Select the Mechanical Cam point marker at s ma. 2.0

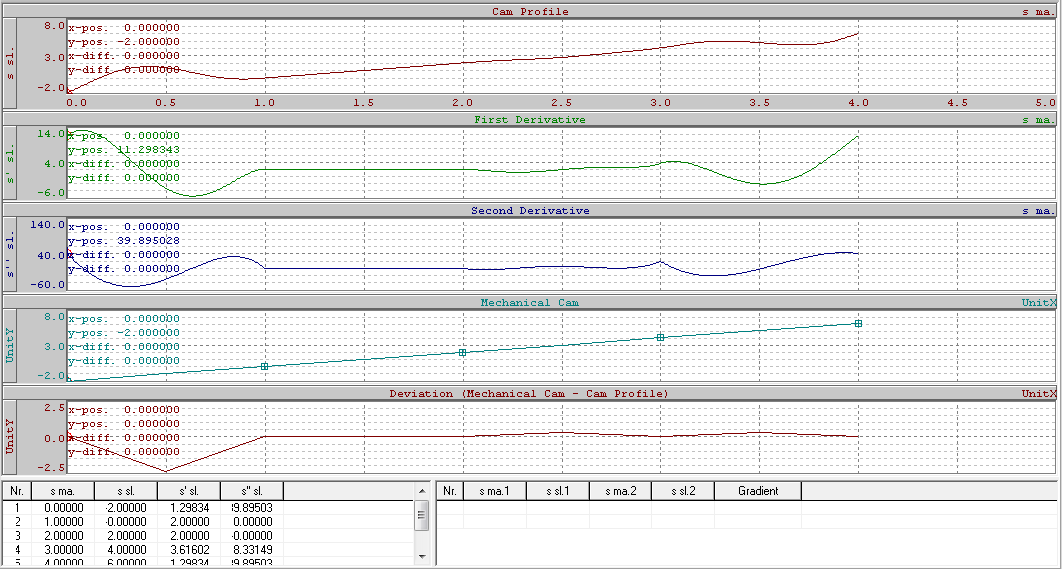point(463,352)
